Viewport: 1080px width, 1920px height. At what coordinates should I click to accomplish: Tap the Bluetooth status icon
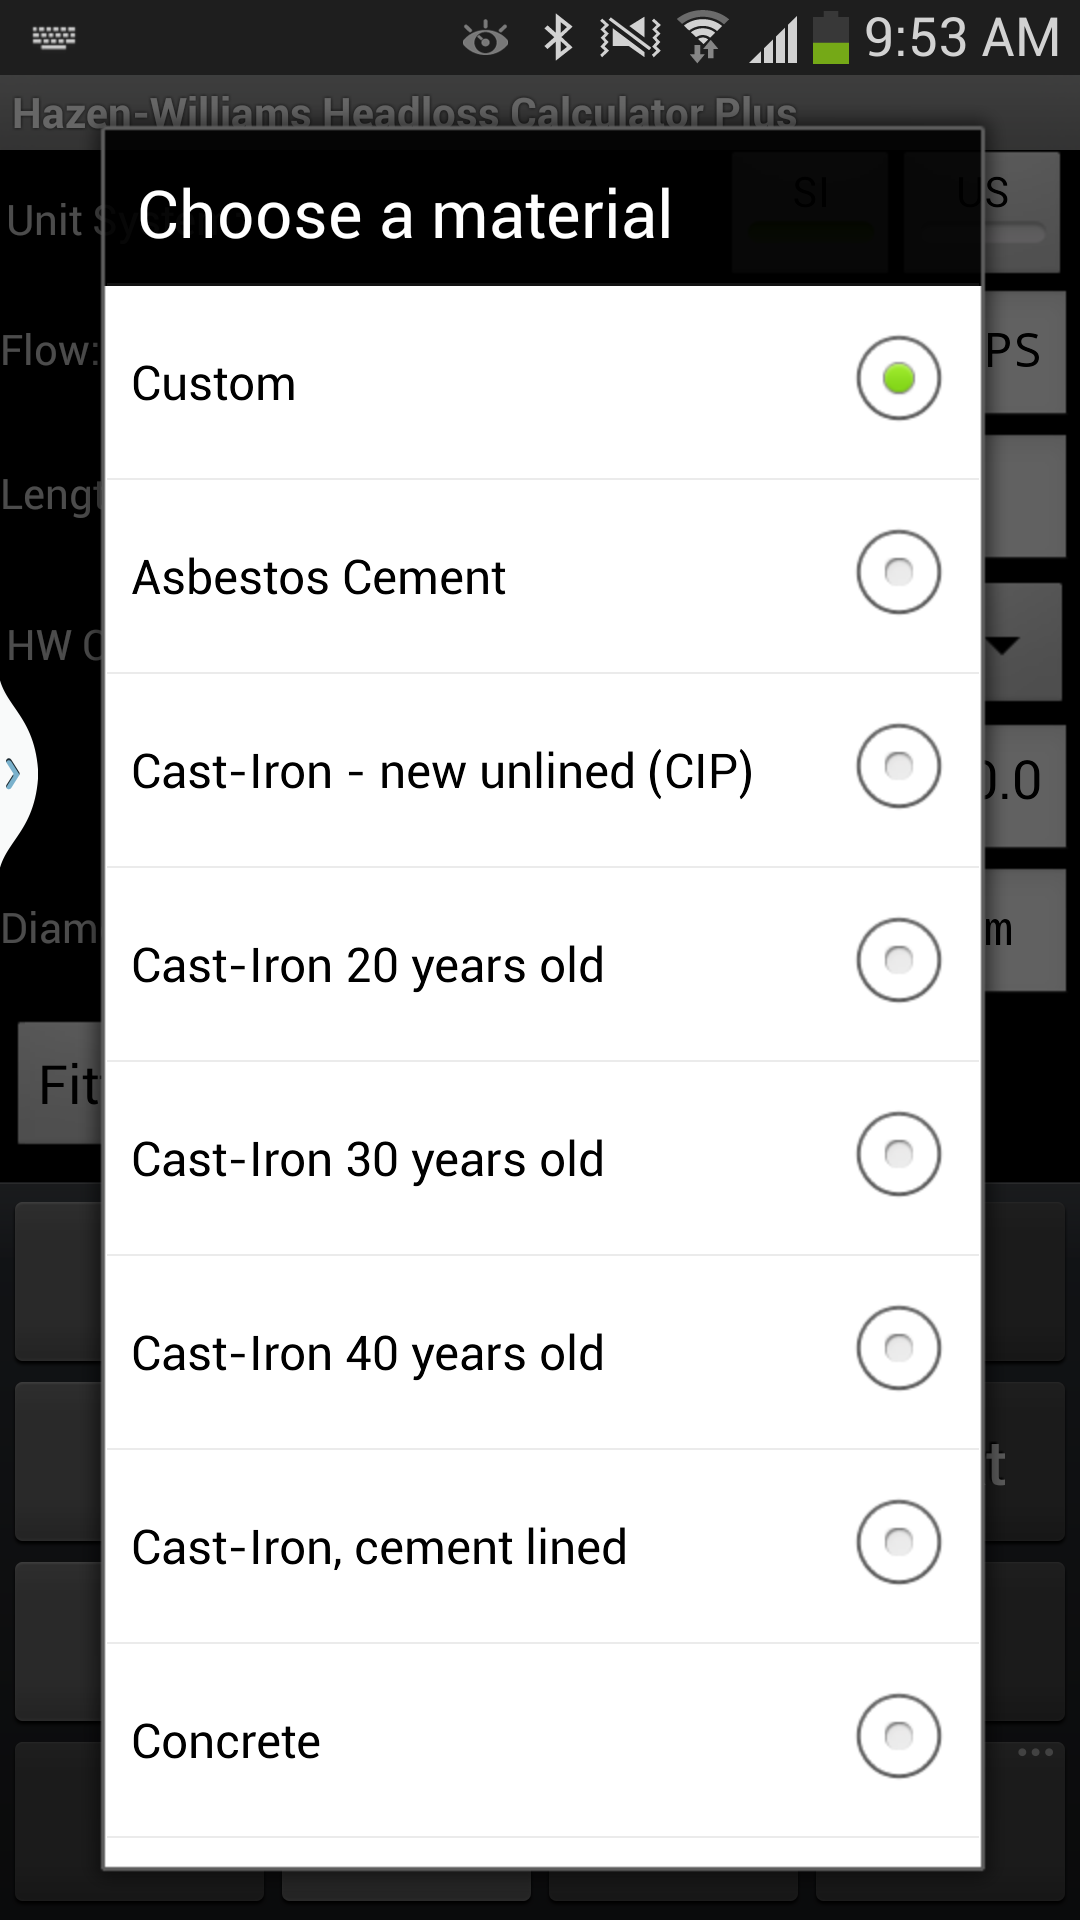pos(558,38)
